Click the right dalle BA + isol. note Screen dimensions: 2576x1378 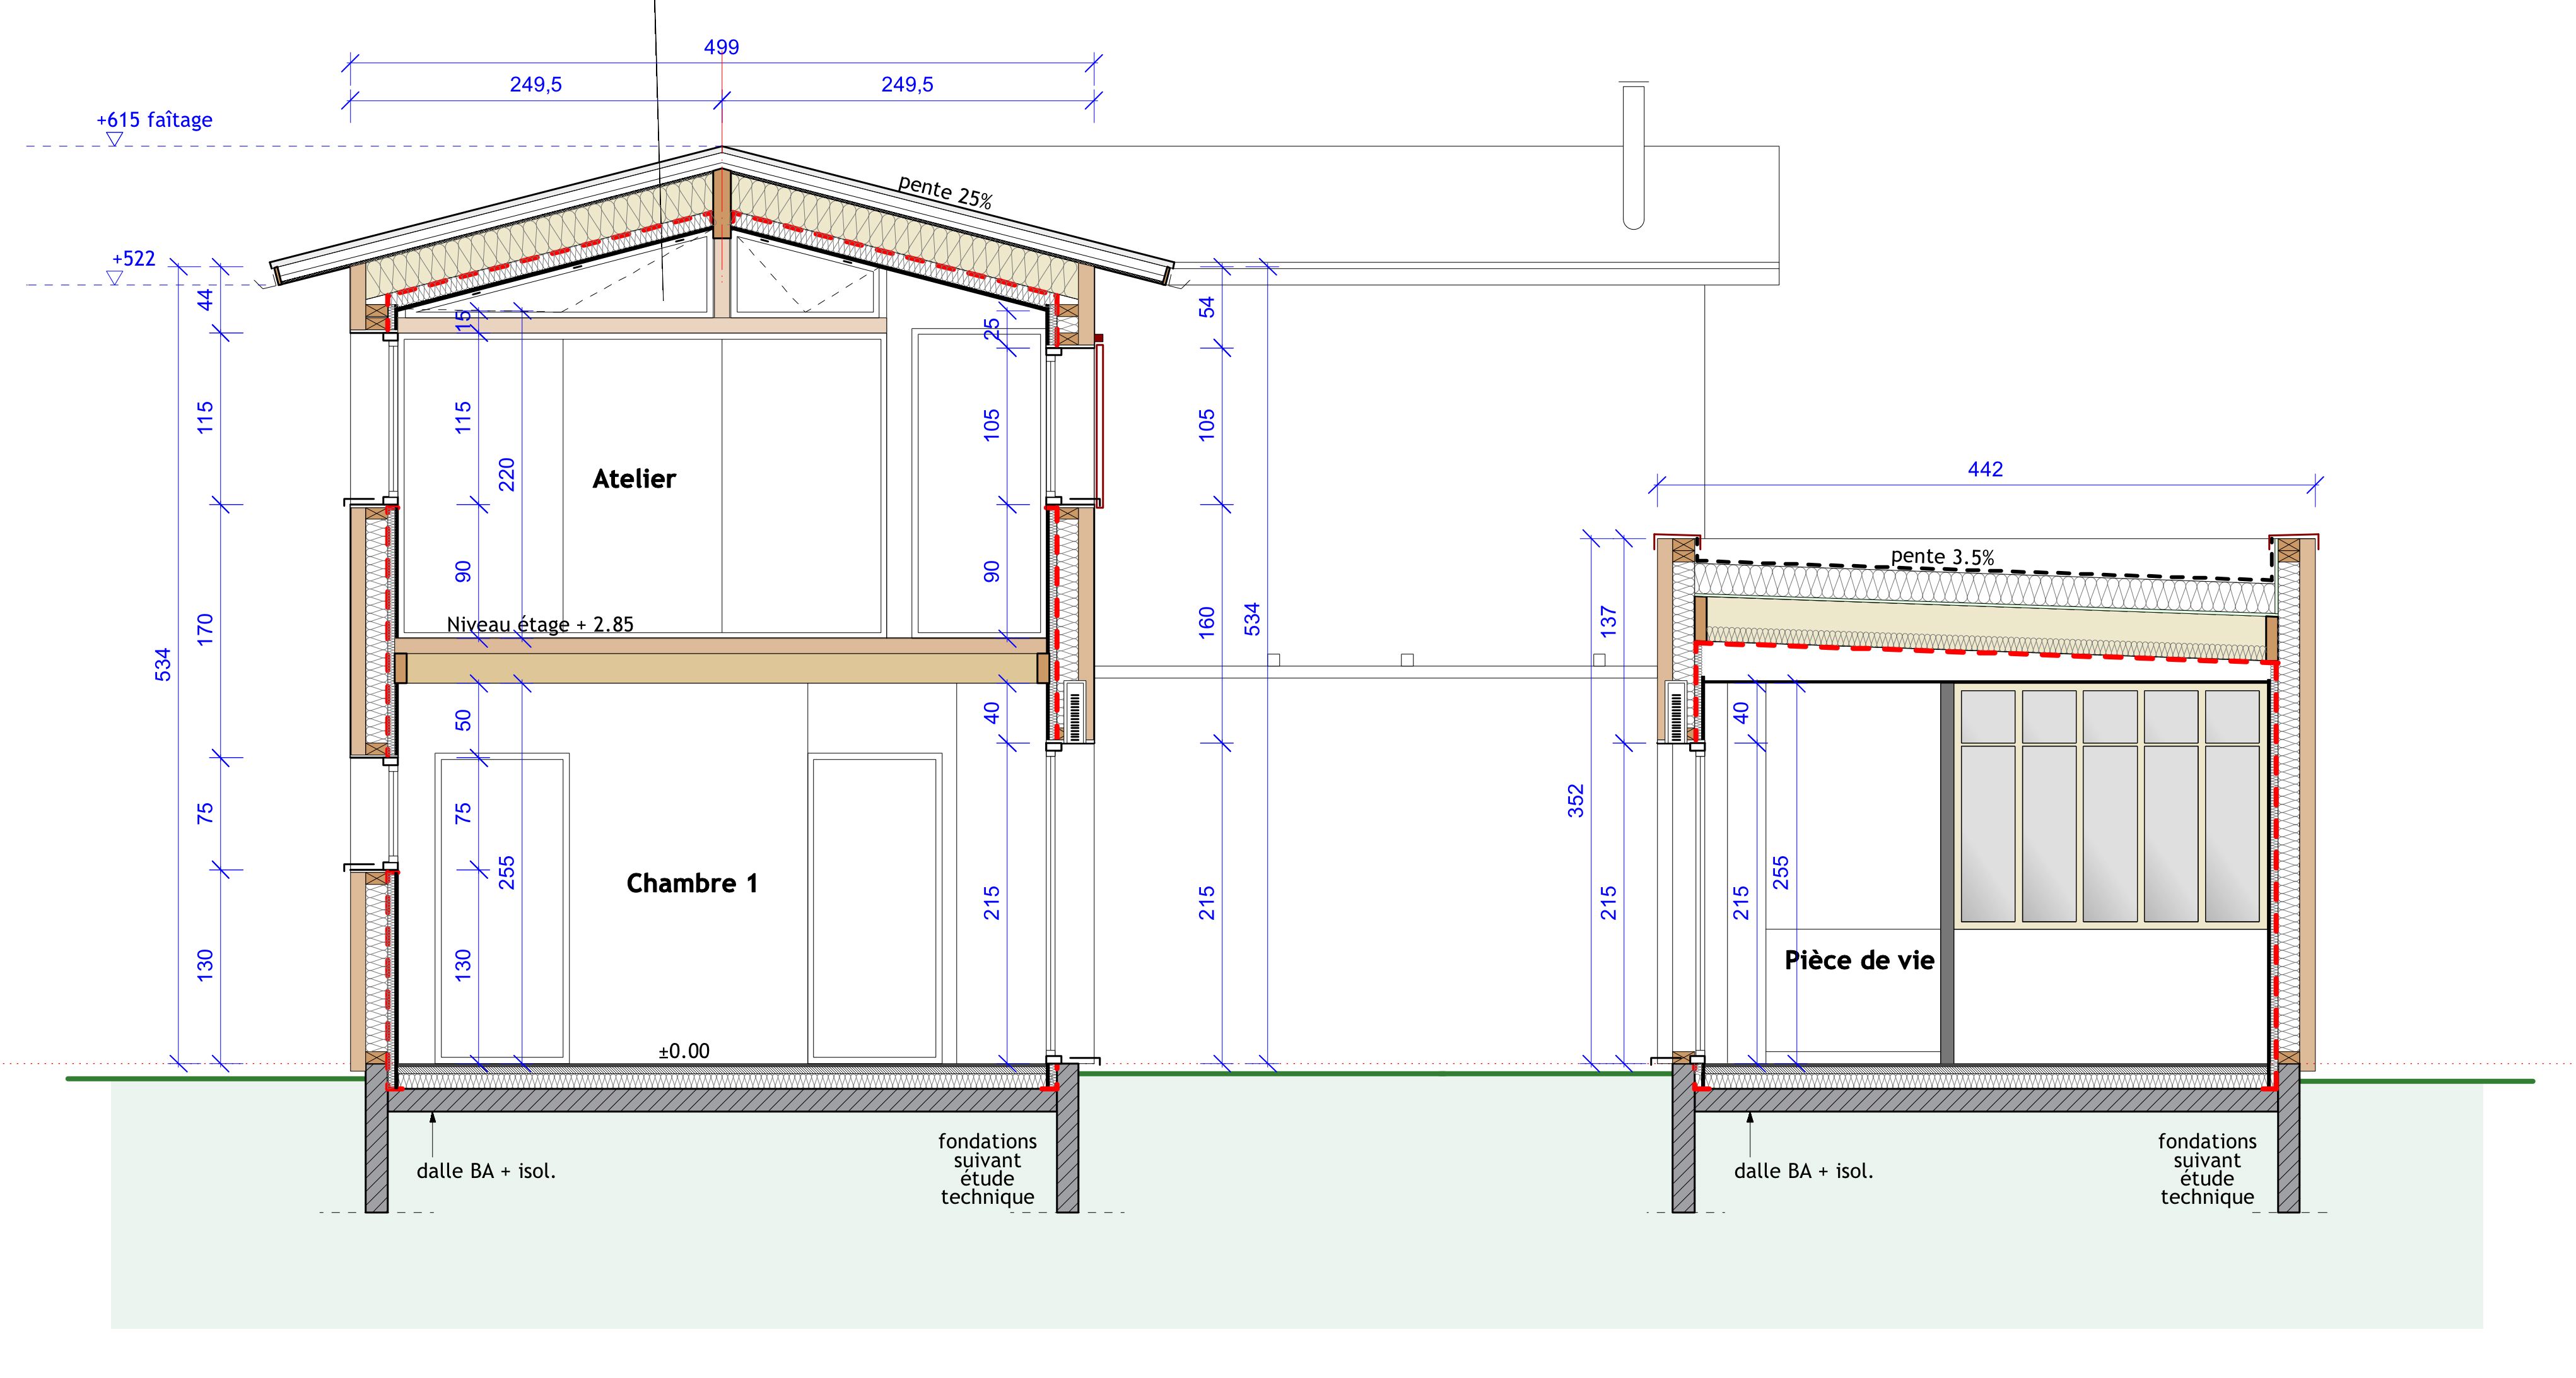tap(1803, 1171)
